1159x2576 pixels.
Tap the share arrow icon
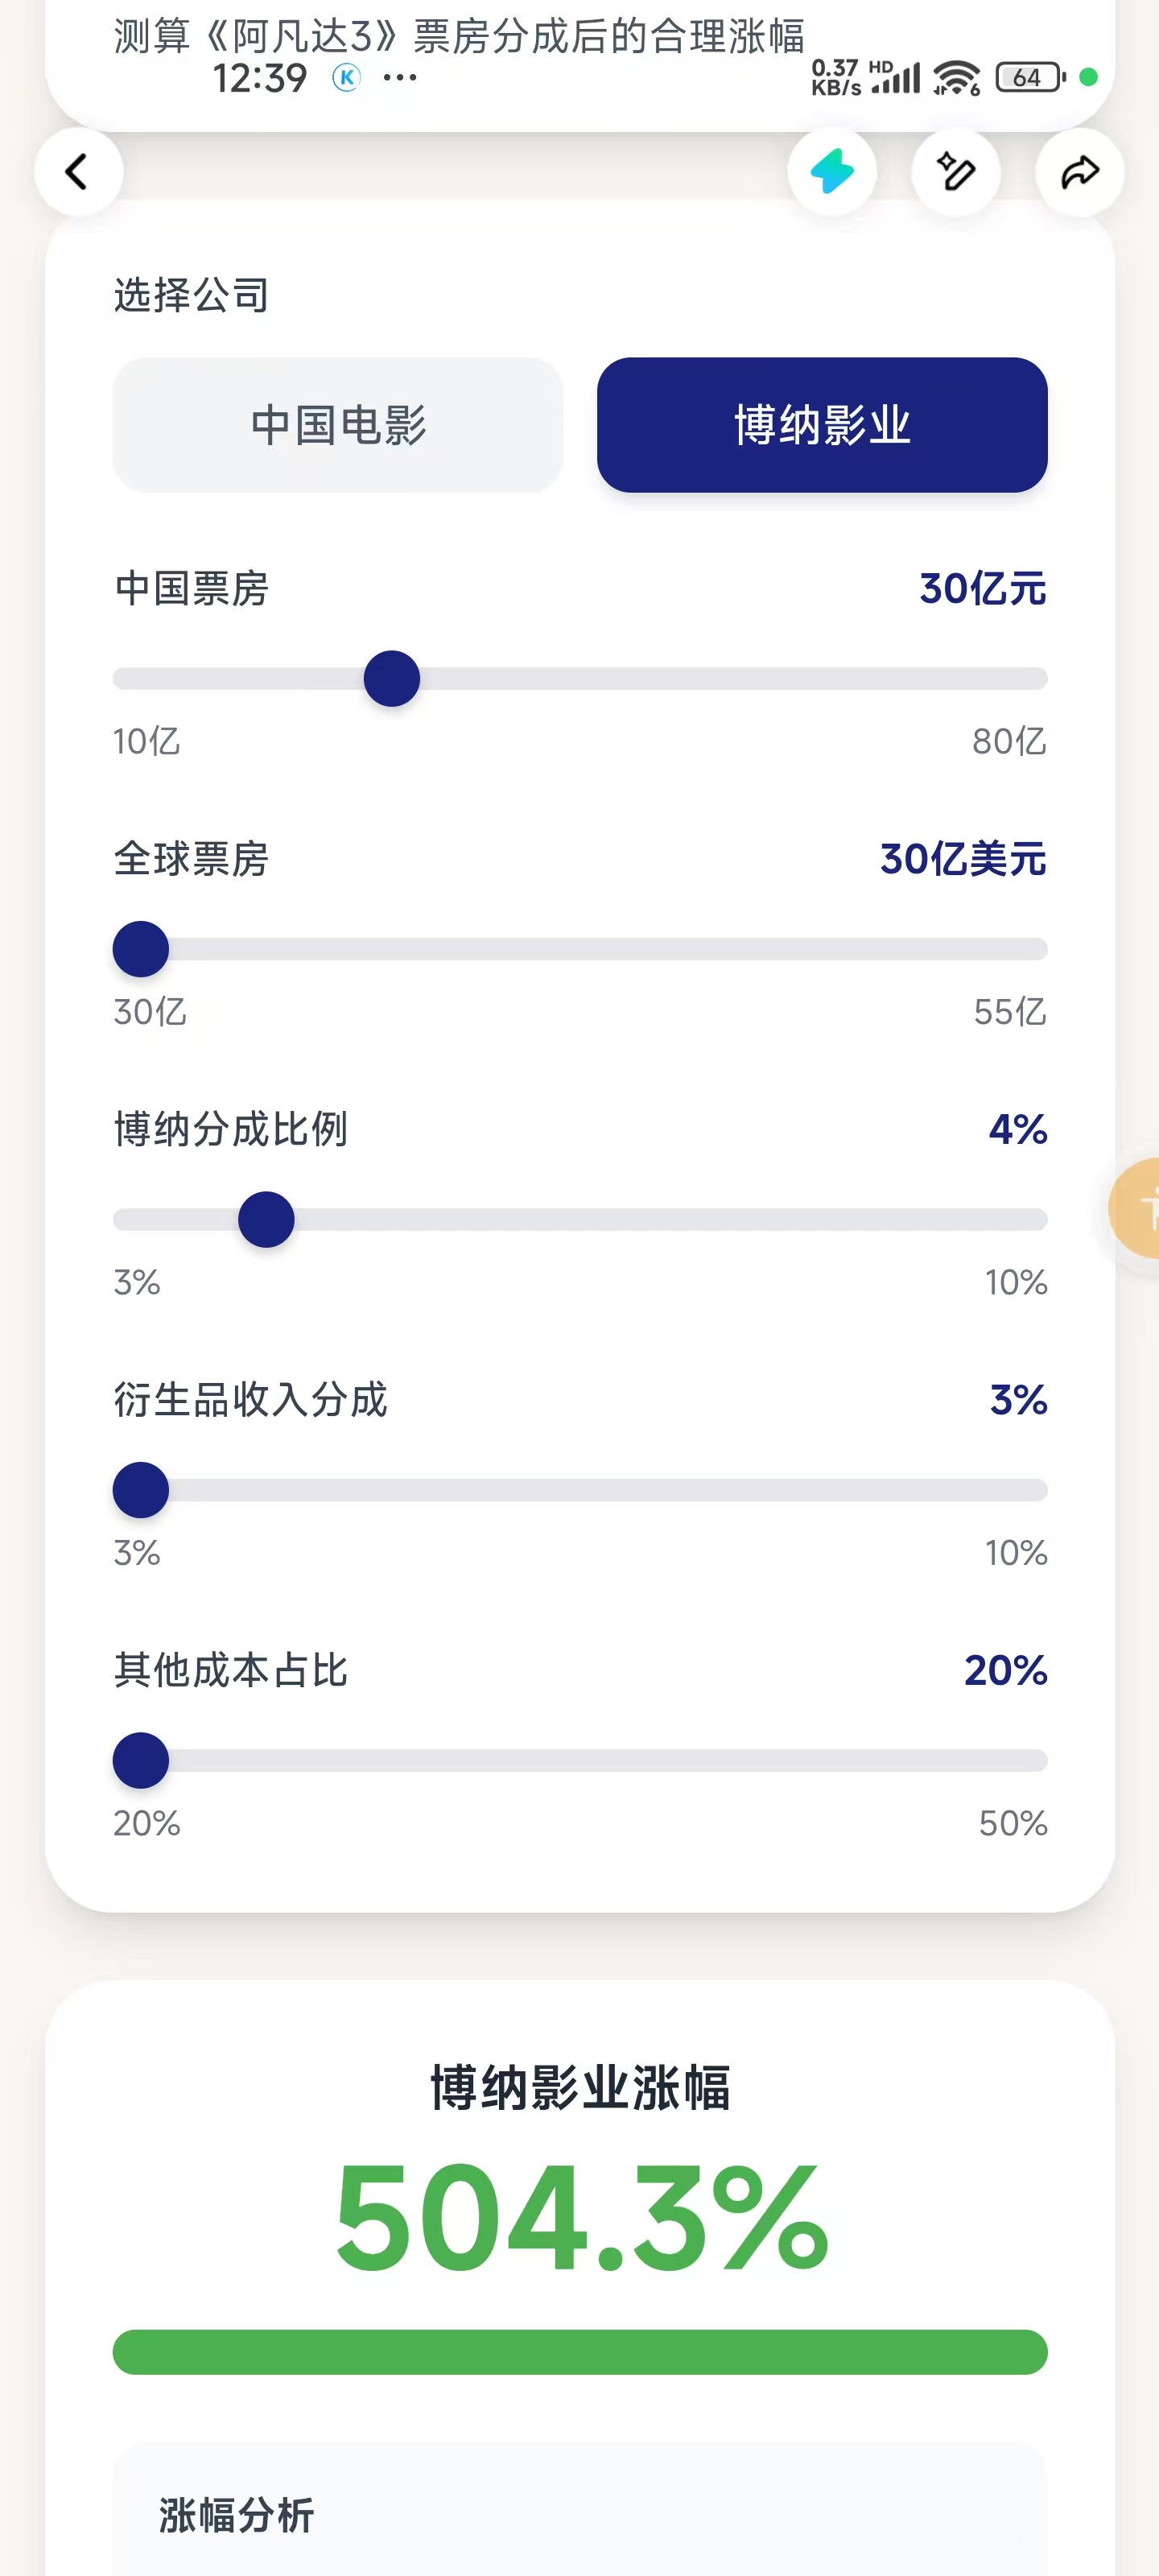[x=1079, y=172]
